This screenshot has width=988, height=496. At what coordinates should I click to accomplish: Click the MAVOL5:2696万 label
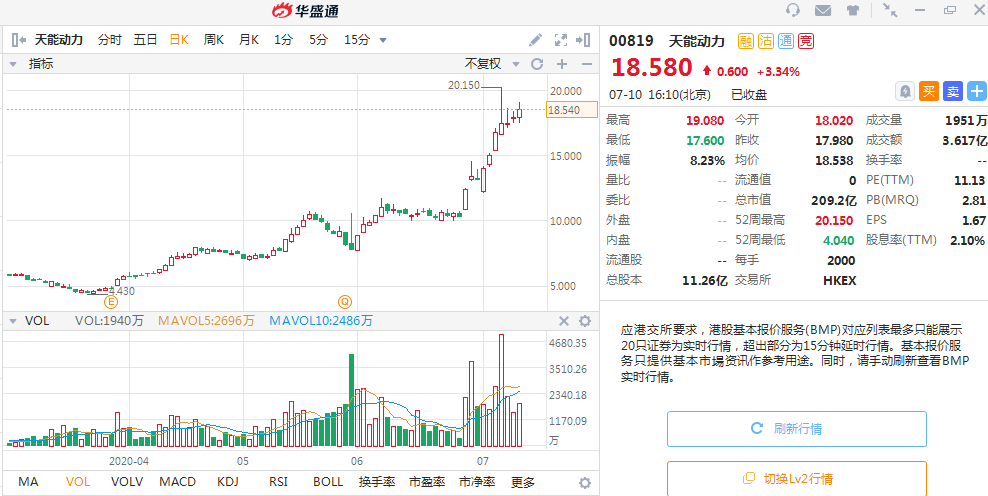click(206, 321)
